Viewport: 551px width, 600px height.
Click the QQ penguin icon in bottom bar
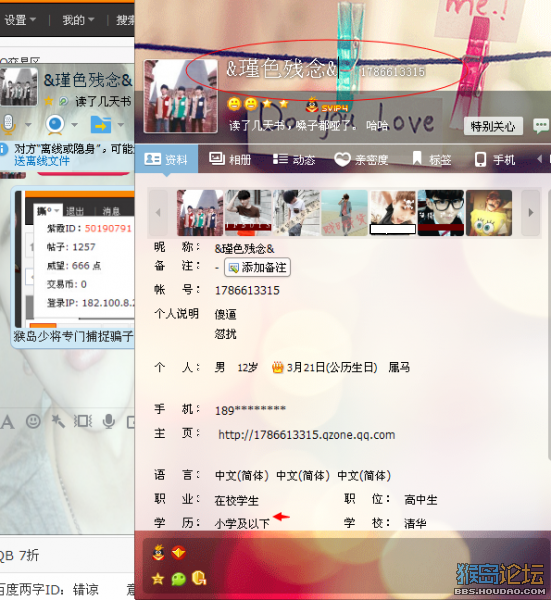tap(158, 553)
